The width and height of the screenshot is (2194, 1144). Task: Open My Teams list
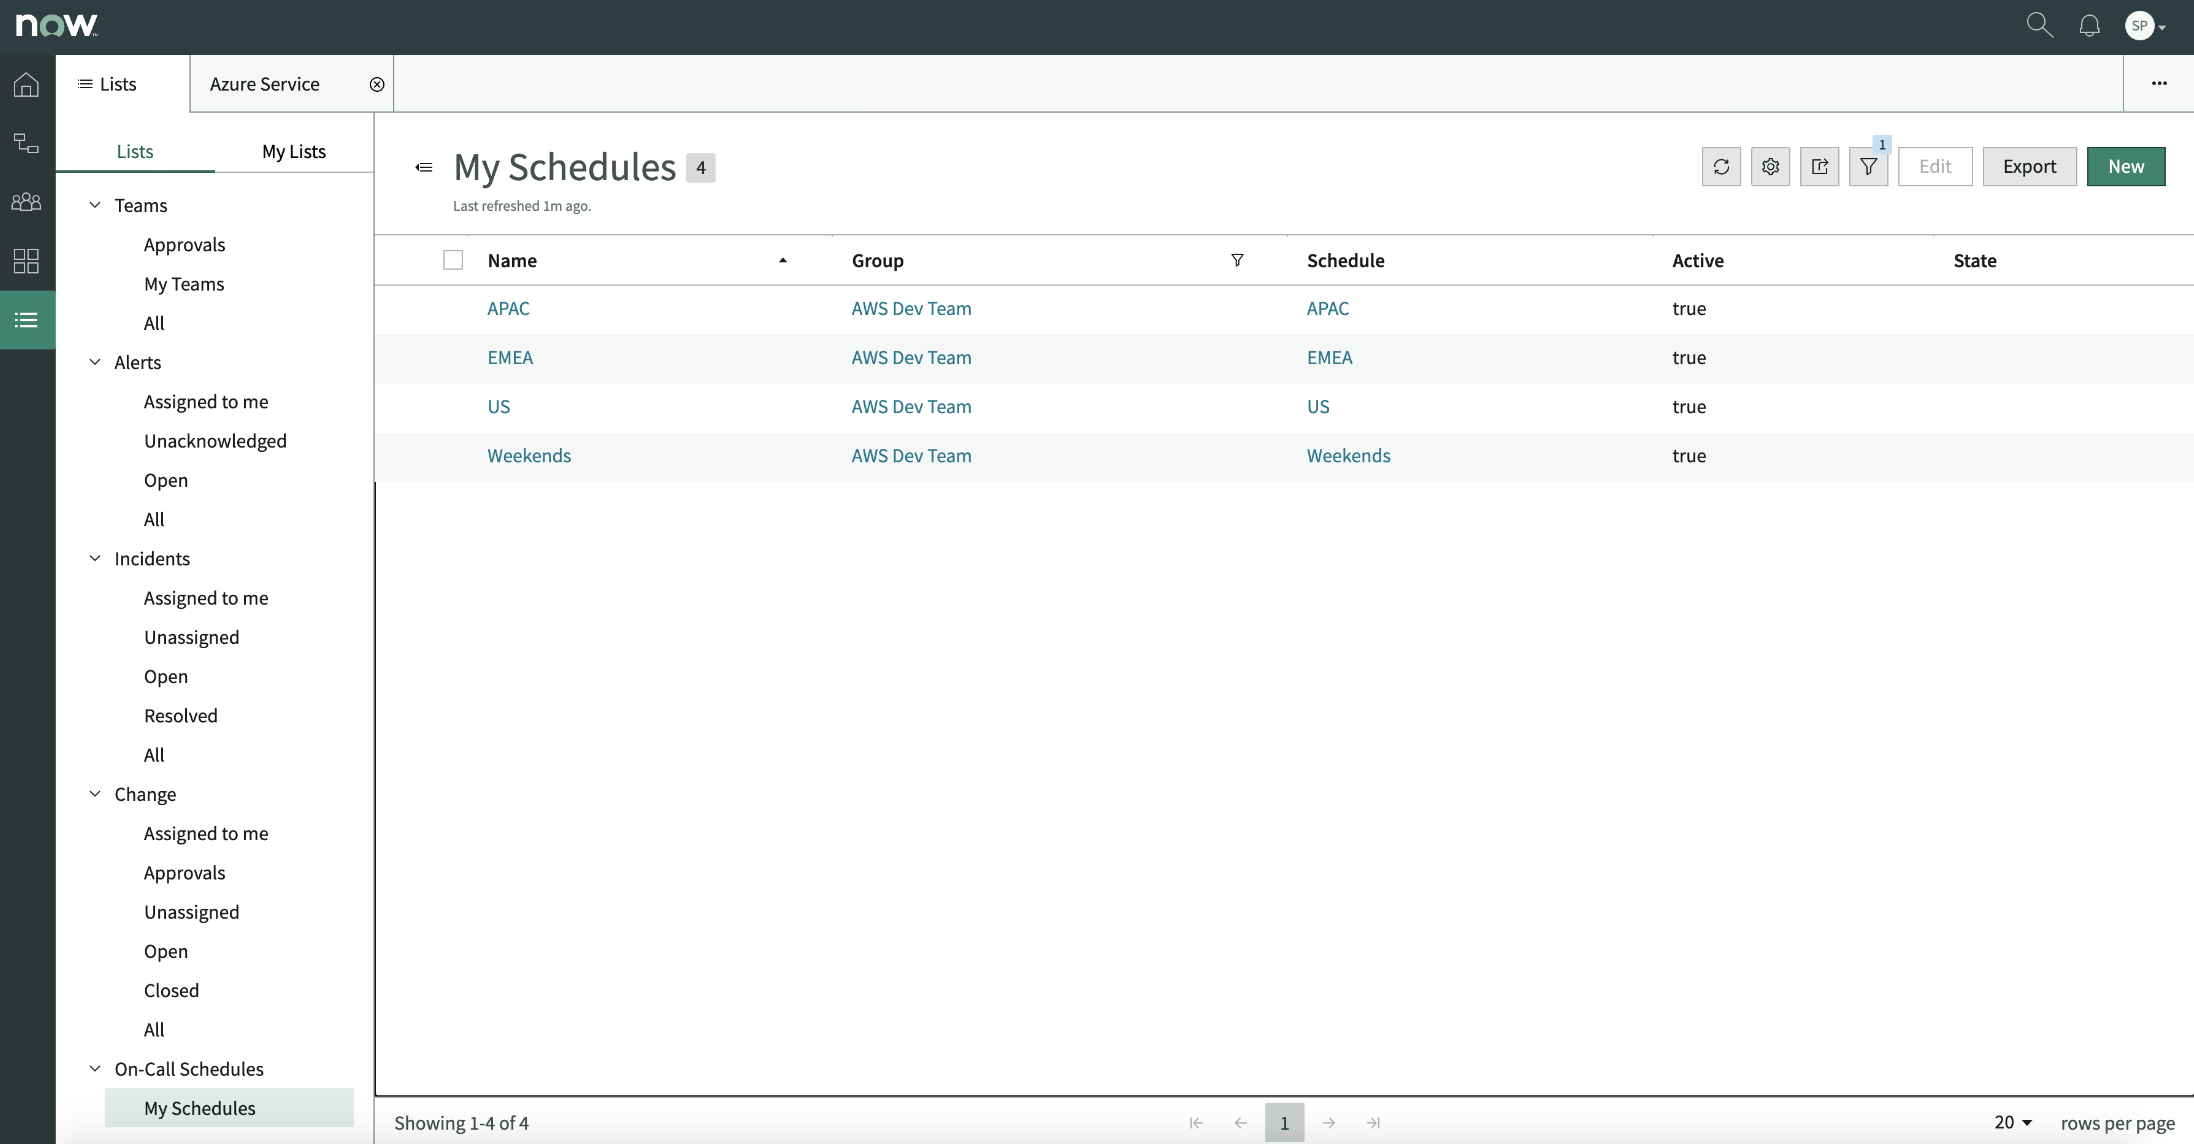(184, 284)
